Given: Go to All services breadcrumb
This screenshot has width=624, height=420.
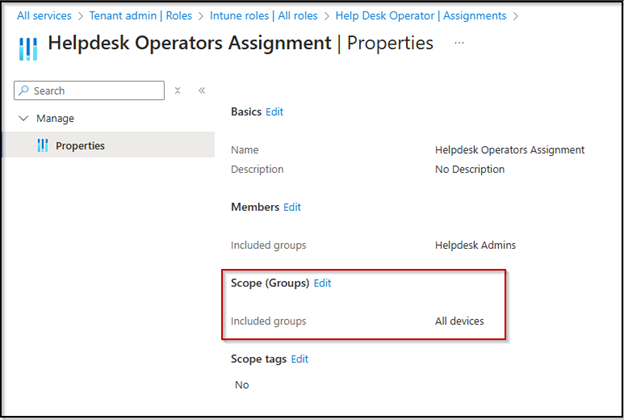Looking at the screenshot, I should point(44,16).
